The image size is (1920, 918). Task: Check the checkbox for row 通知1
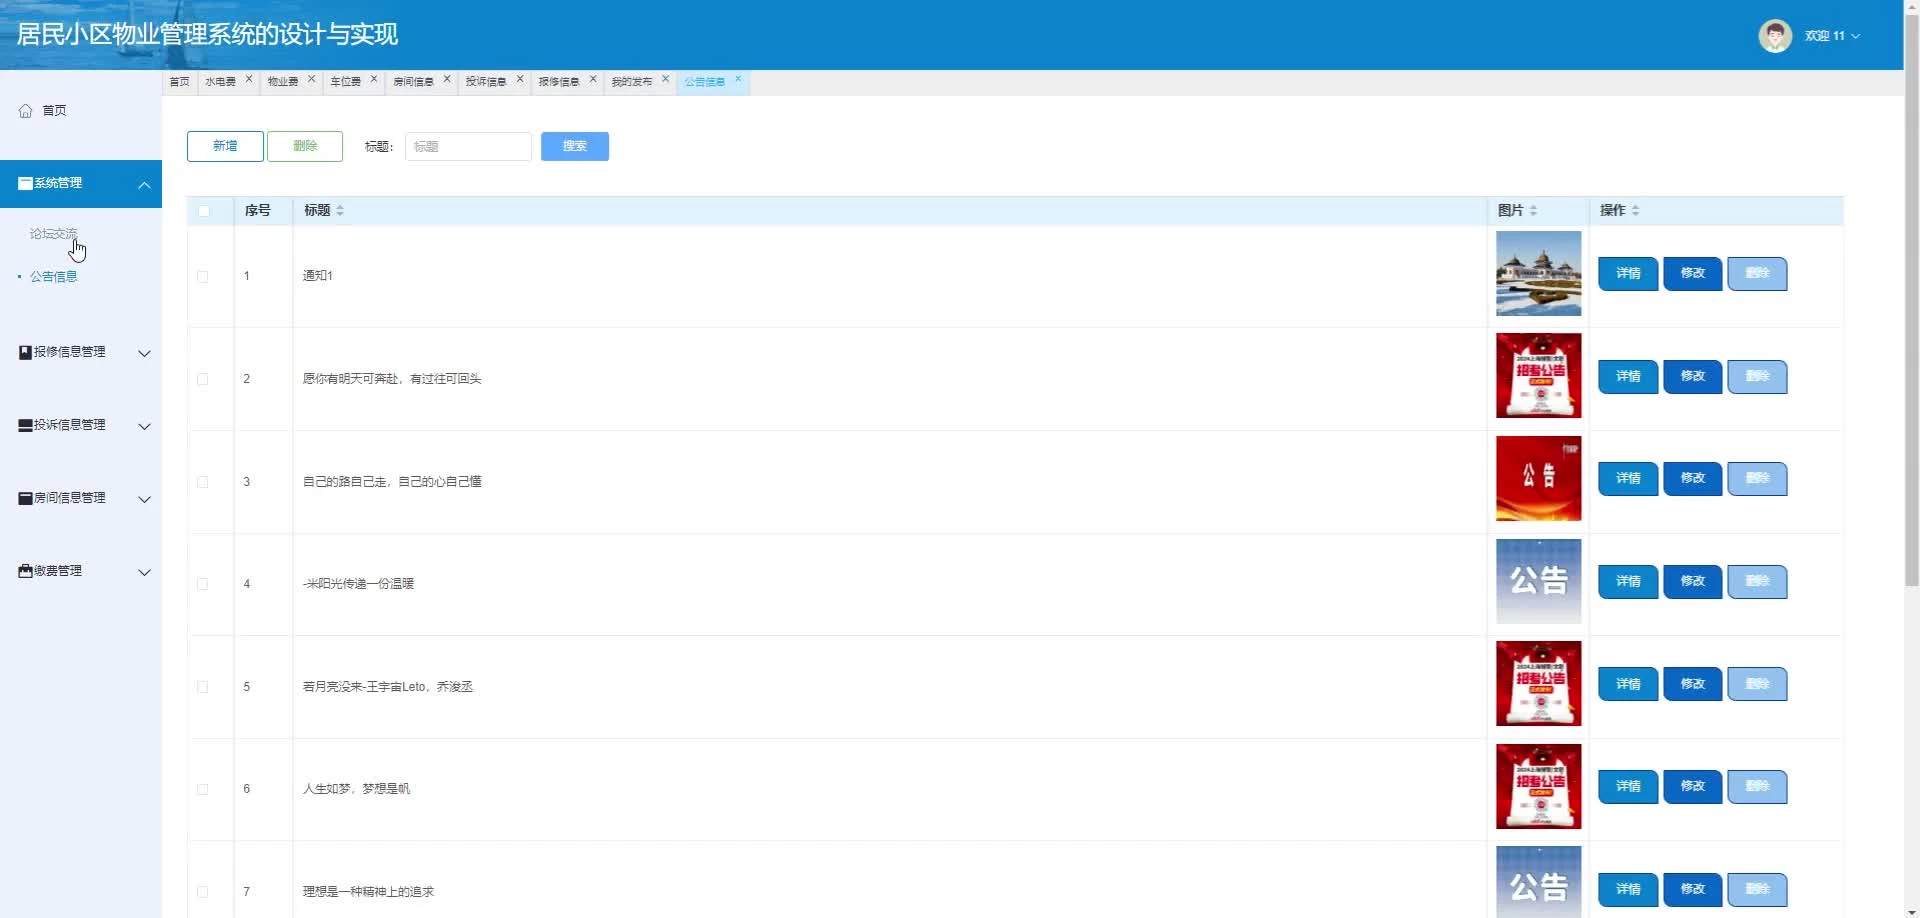[203, 277]
